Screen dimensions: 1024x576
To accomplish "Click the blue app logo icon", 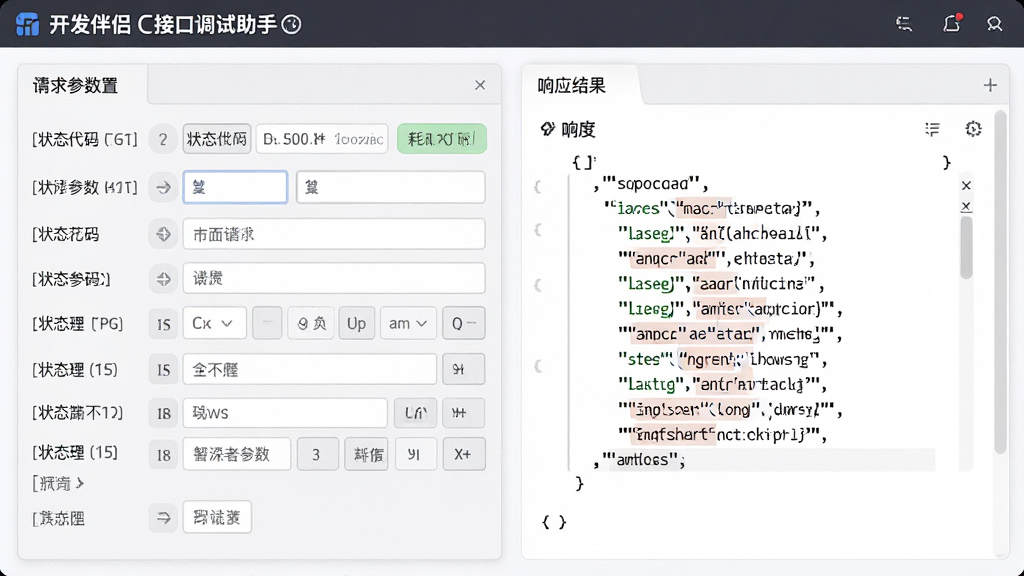I will coord(27,24).
